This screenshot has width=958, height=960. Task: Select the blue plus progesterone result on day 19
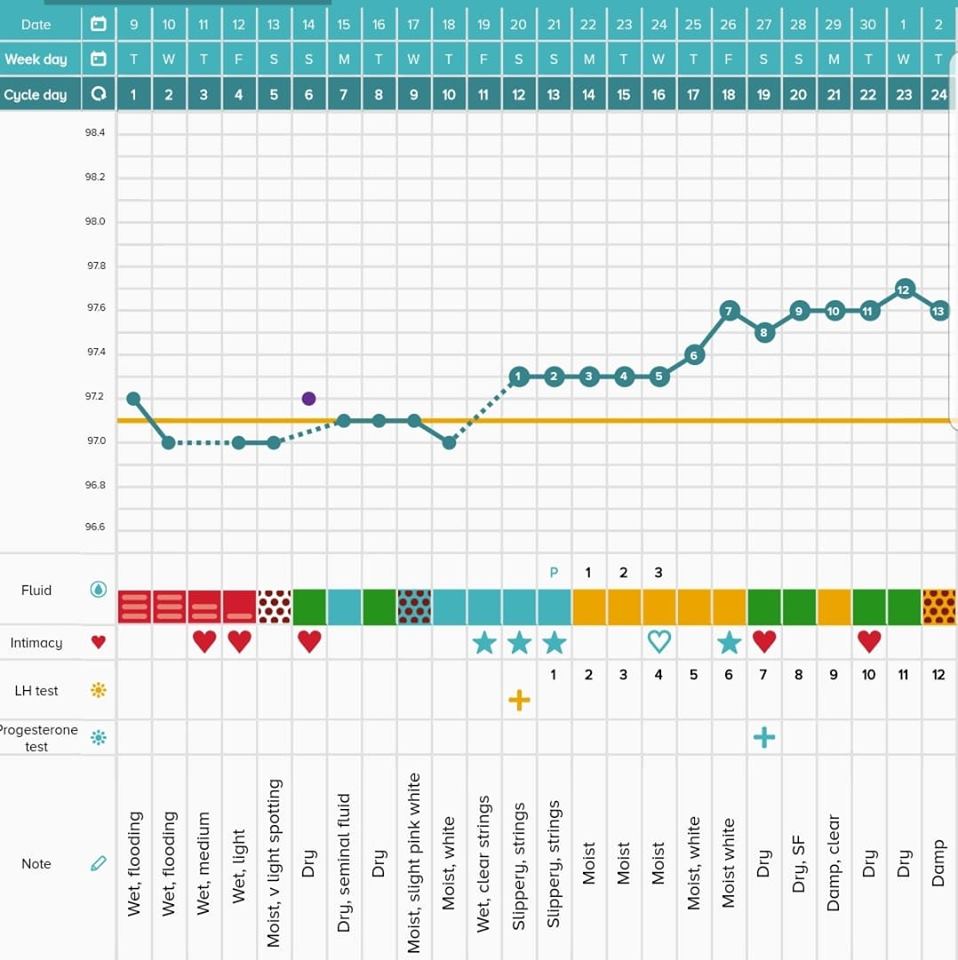763,738
